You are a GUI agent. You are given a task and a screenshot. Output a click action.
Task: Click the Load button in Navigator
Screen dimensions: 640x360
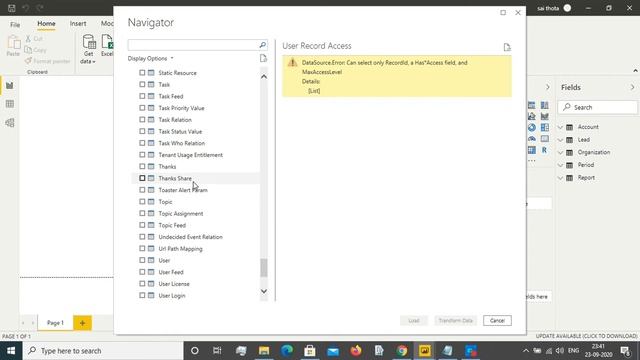pyautogui.click(x=414, y=320)
